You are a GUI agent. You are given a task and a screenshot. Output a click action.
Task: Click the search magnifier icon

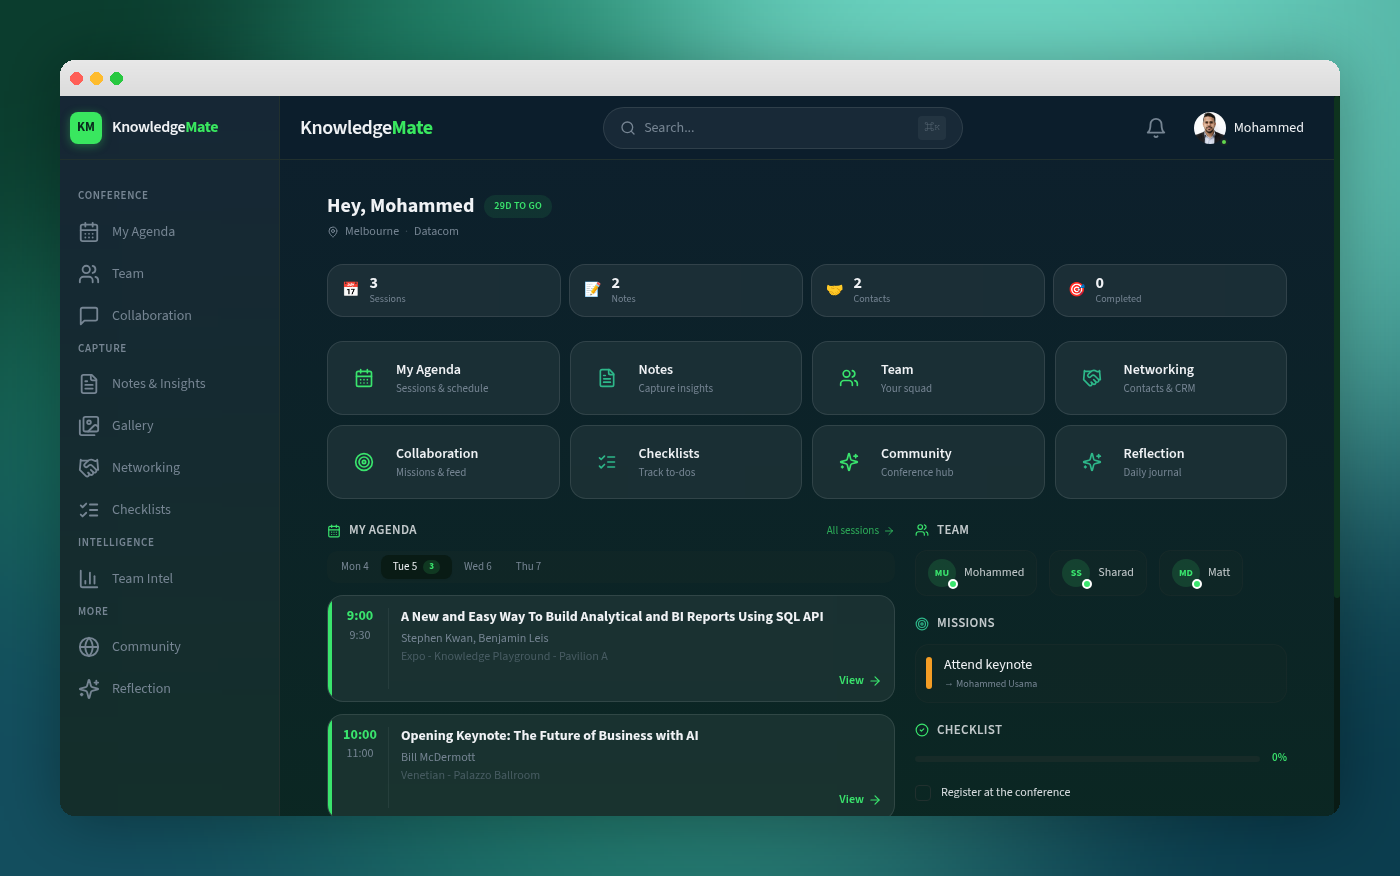[x=628, y=128]
